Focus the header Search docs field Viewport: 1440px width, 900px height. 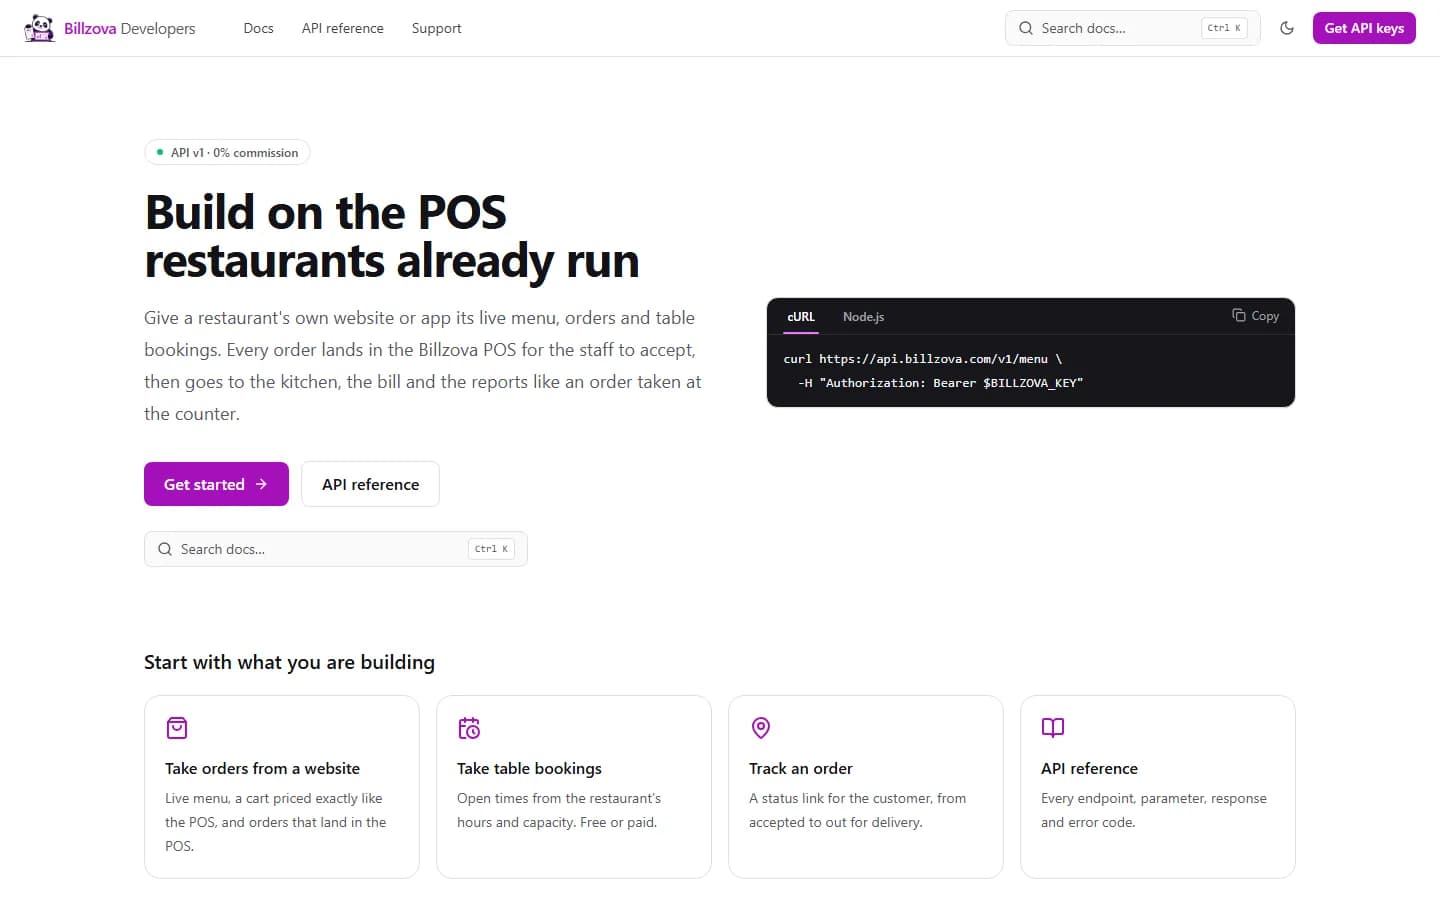pos(1132,28)
